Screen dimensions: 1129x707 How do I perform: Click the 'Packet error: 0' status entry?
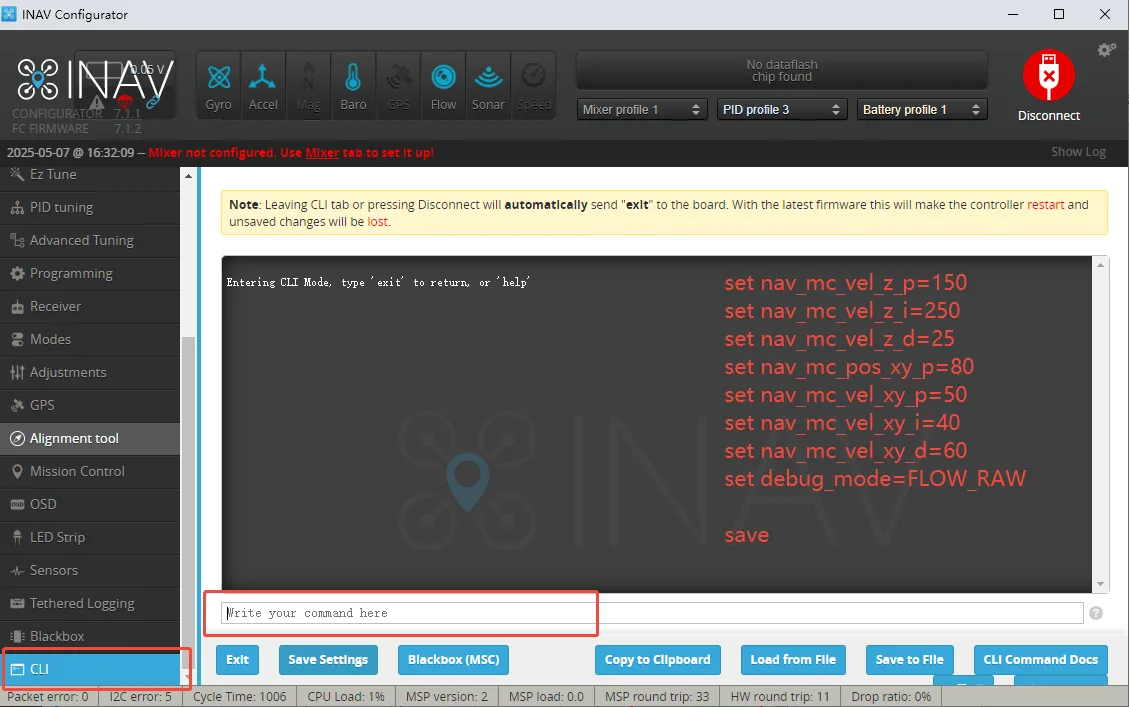click(48, 697)
